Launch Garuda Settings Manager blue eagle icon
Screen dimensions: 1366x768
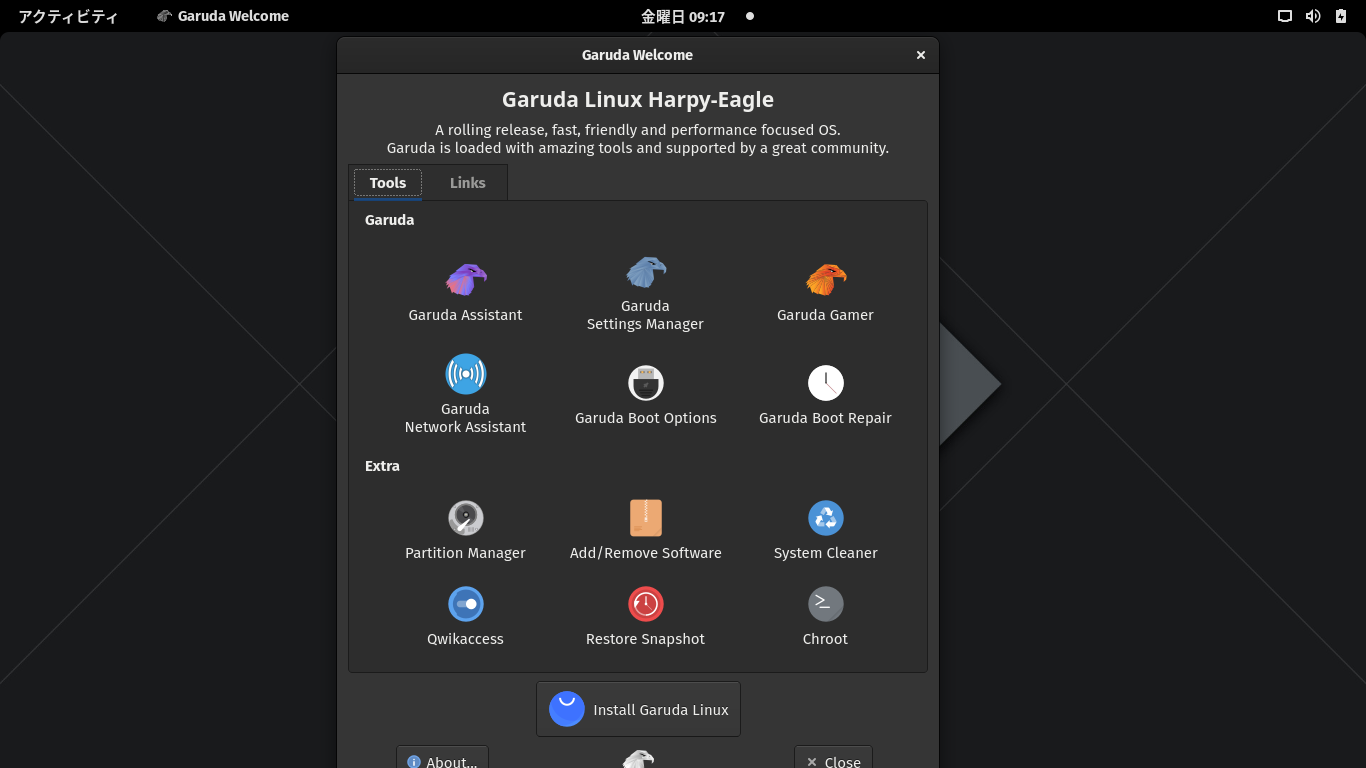pos(646,271)
